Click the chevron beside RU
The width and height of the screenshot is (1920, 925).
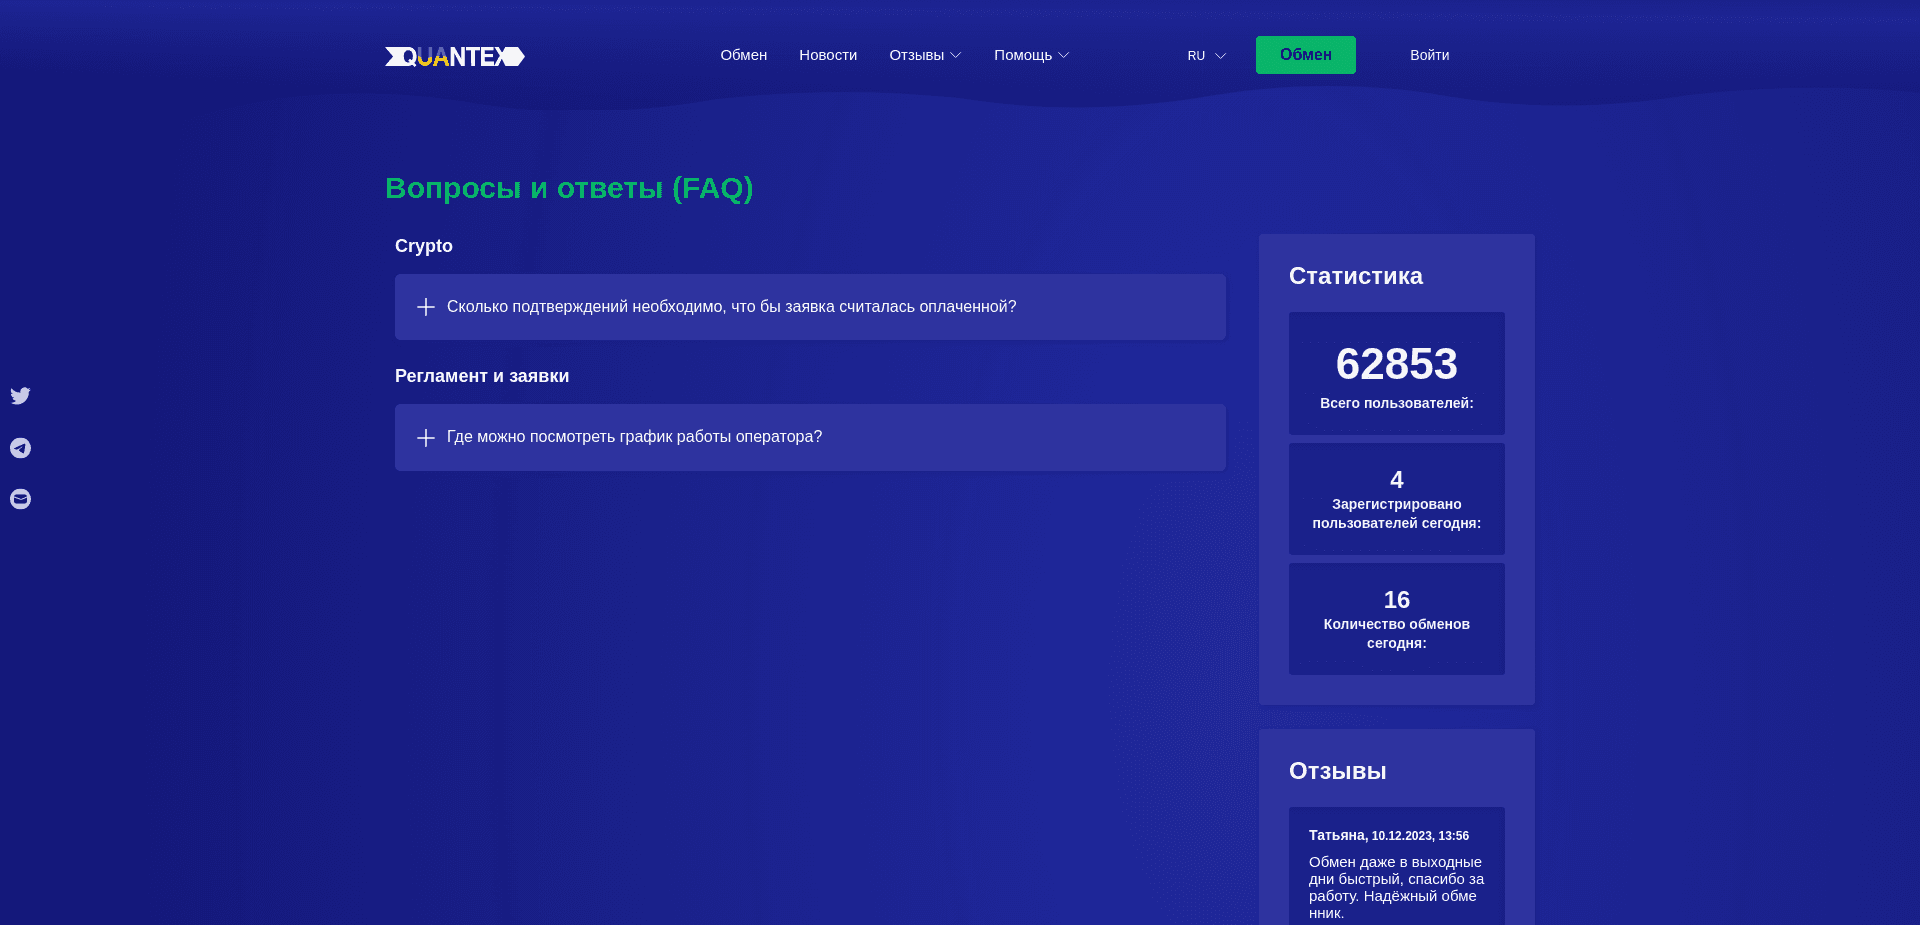[1220, 57]
